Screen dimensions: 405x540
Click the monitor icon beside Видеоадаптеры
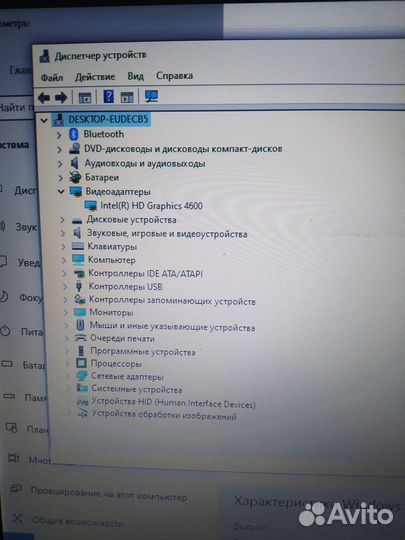pos(75,191)
